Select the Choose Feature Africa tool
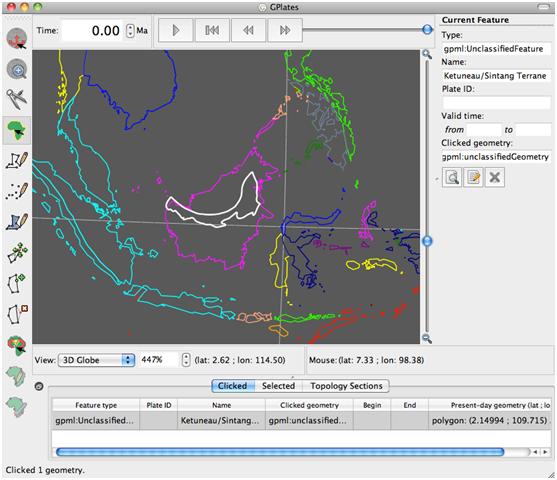 coord(17,130)
